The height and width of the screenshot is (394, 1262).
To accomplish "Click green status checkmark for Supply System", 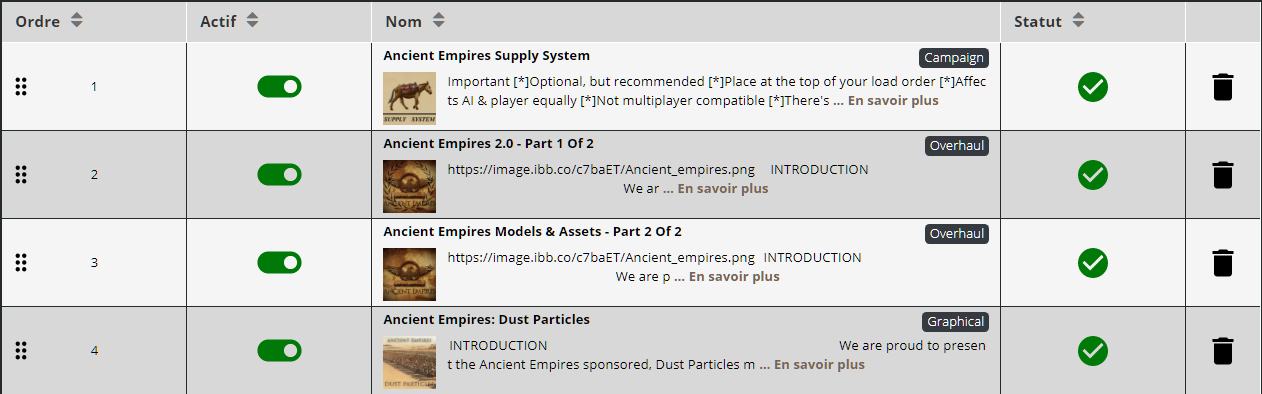I will coord(1093,87).
